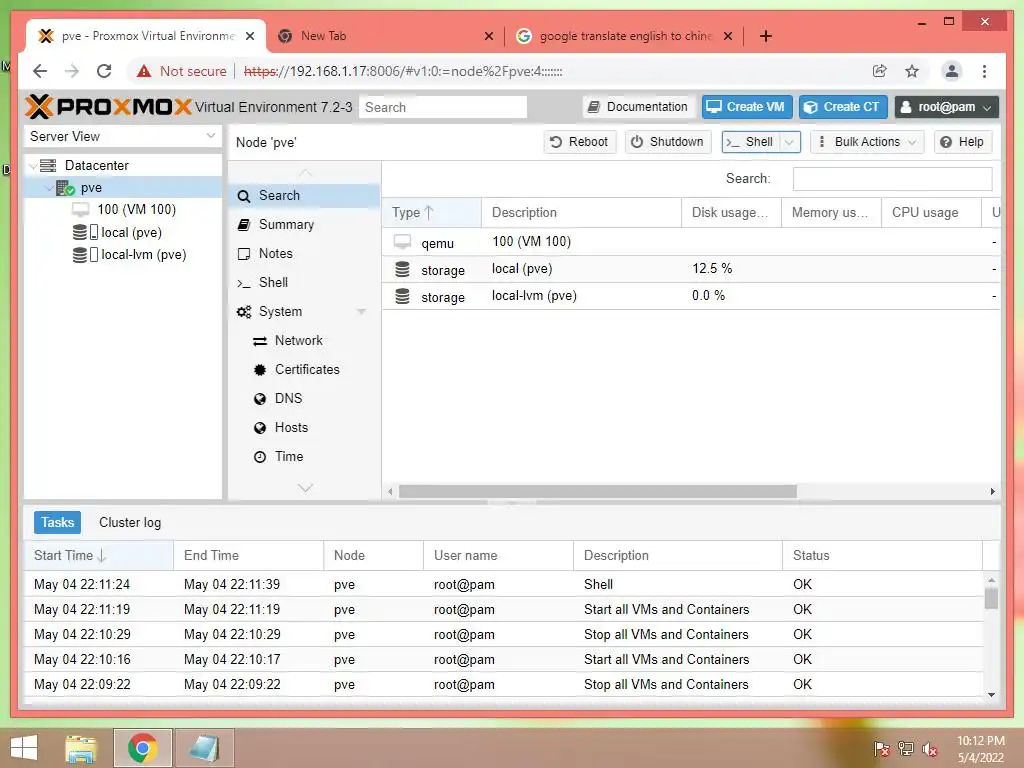Bookmark this page with the star icon
Screen dimensions: 1024x768
tap(912, 71)
